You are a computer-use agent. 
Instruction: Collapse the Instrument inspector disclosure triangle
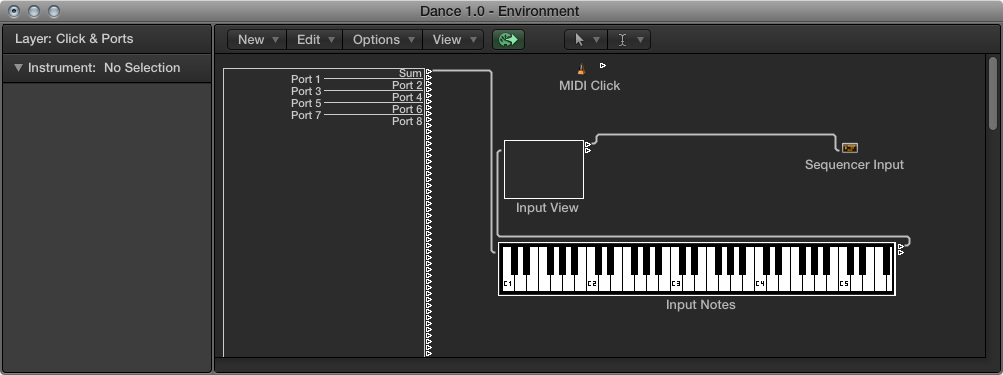[x=18, y=68]
